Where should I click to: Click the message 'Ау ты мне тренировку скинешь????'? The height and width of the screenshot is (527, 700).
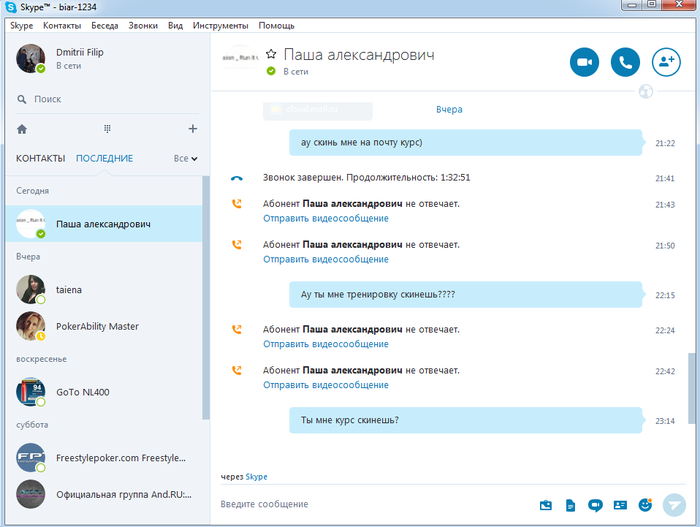pyautogui.click(x=466, y=295)
